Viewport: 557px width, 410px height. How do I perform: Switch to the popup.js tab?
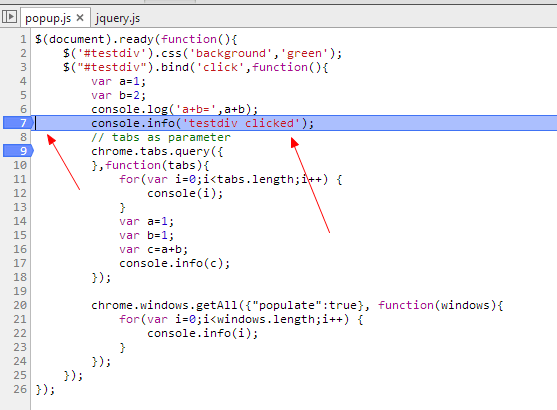[x=48, y=18]
